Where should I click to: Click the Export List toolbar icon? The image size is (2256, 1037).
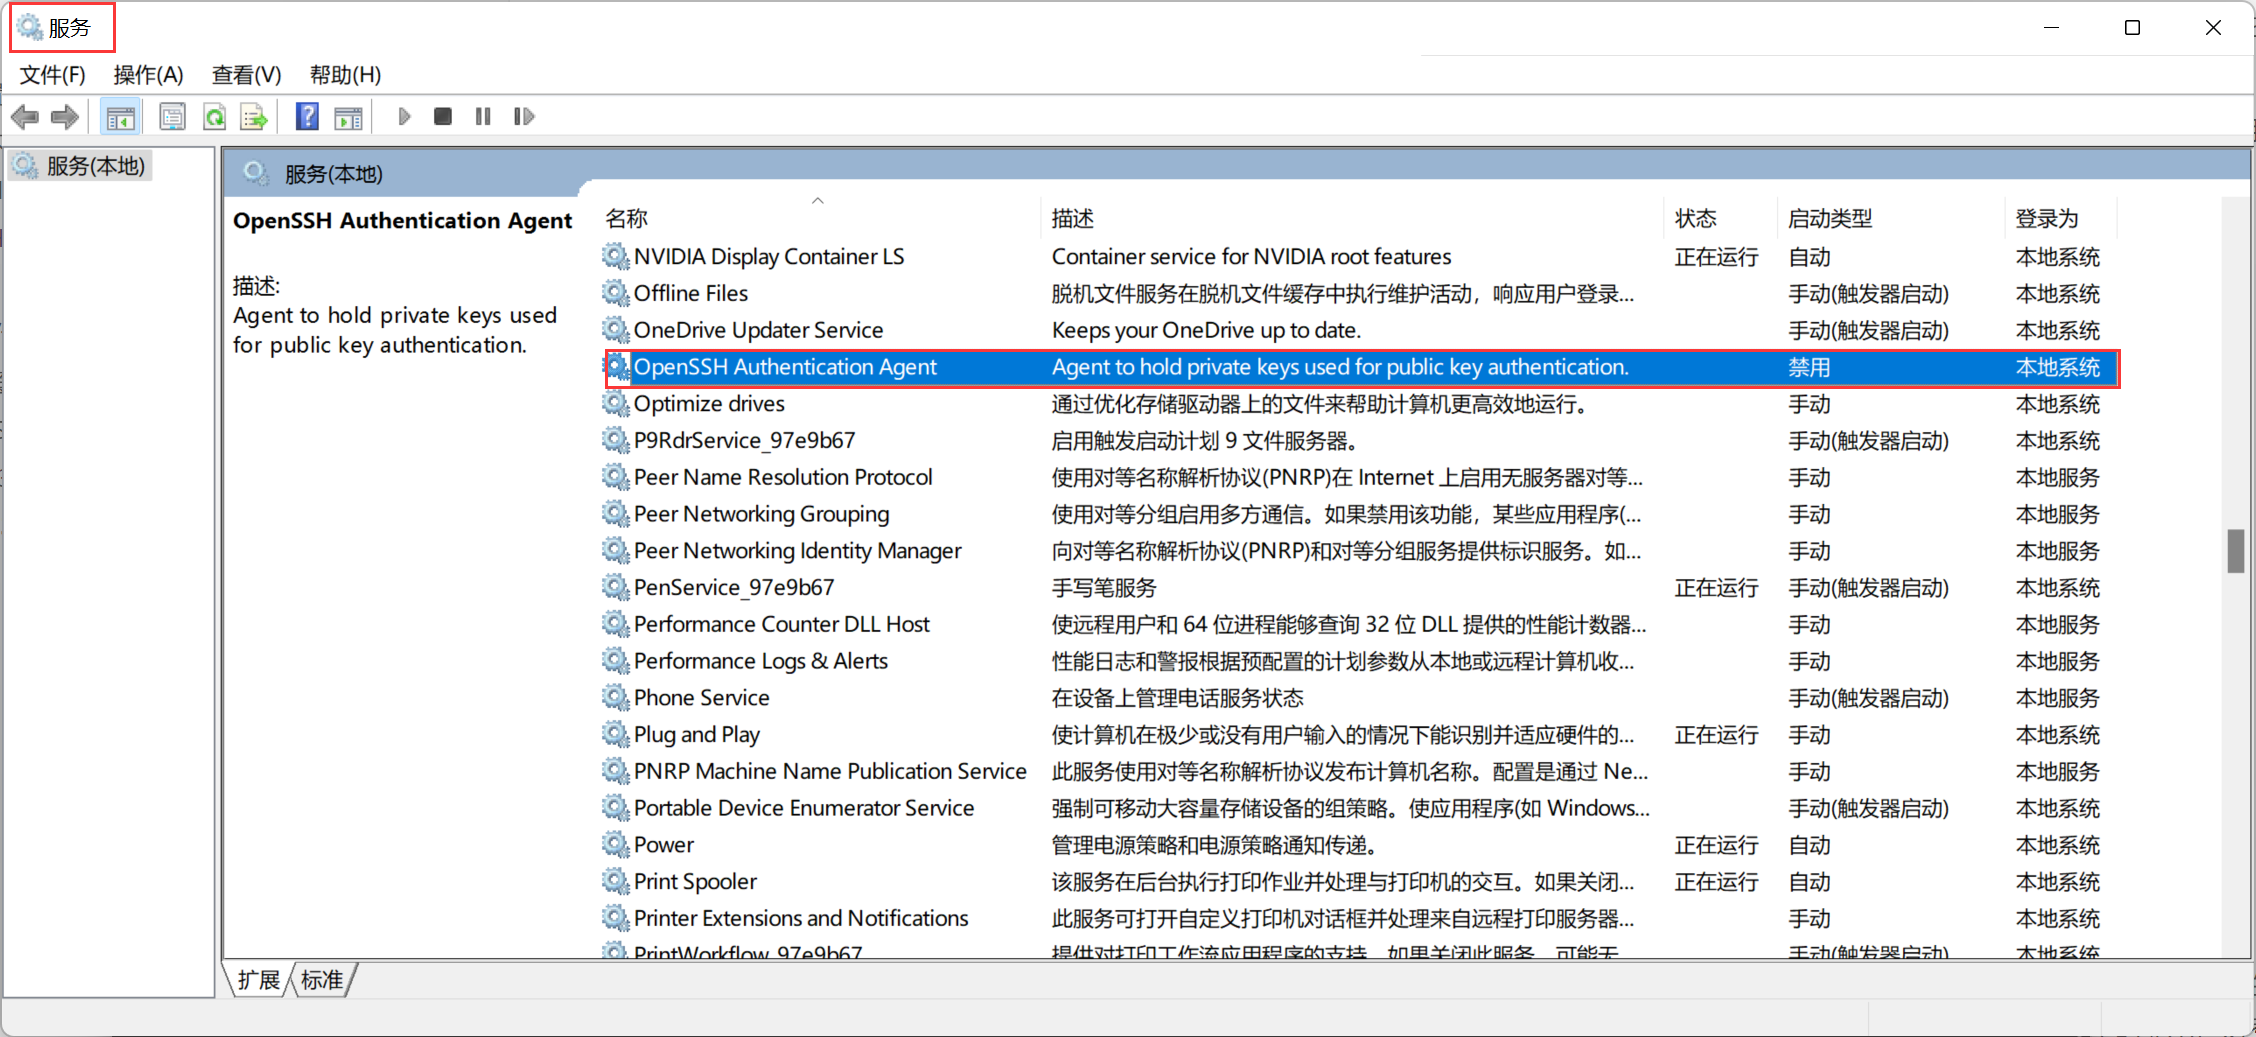tap(254, 117)
